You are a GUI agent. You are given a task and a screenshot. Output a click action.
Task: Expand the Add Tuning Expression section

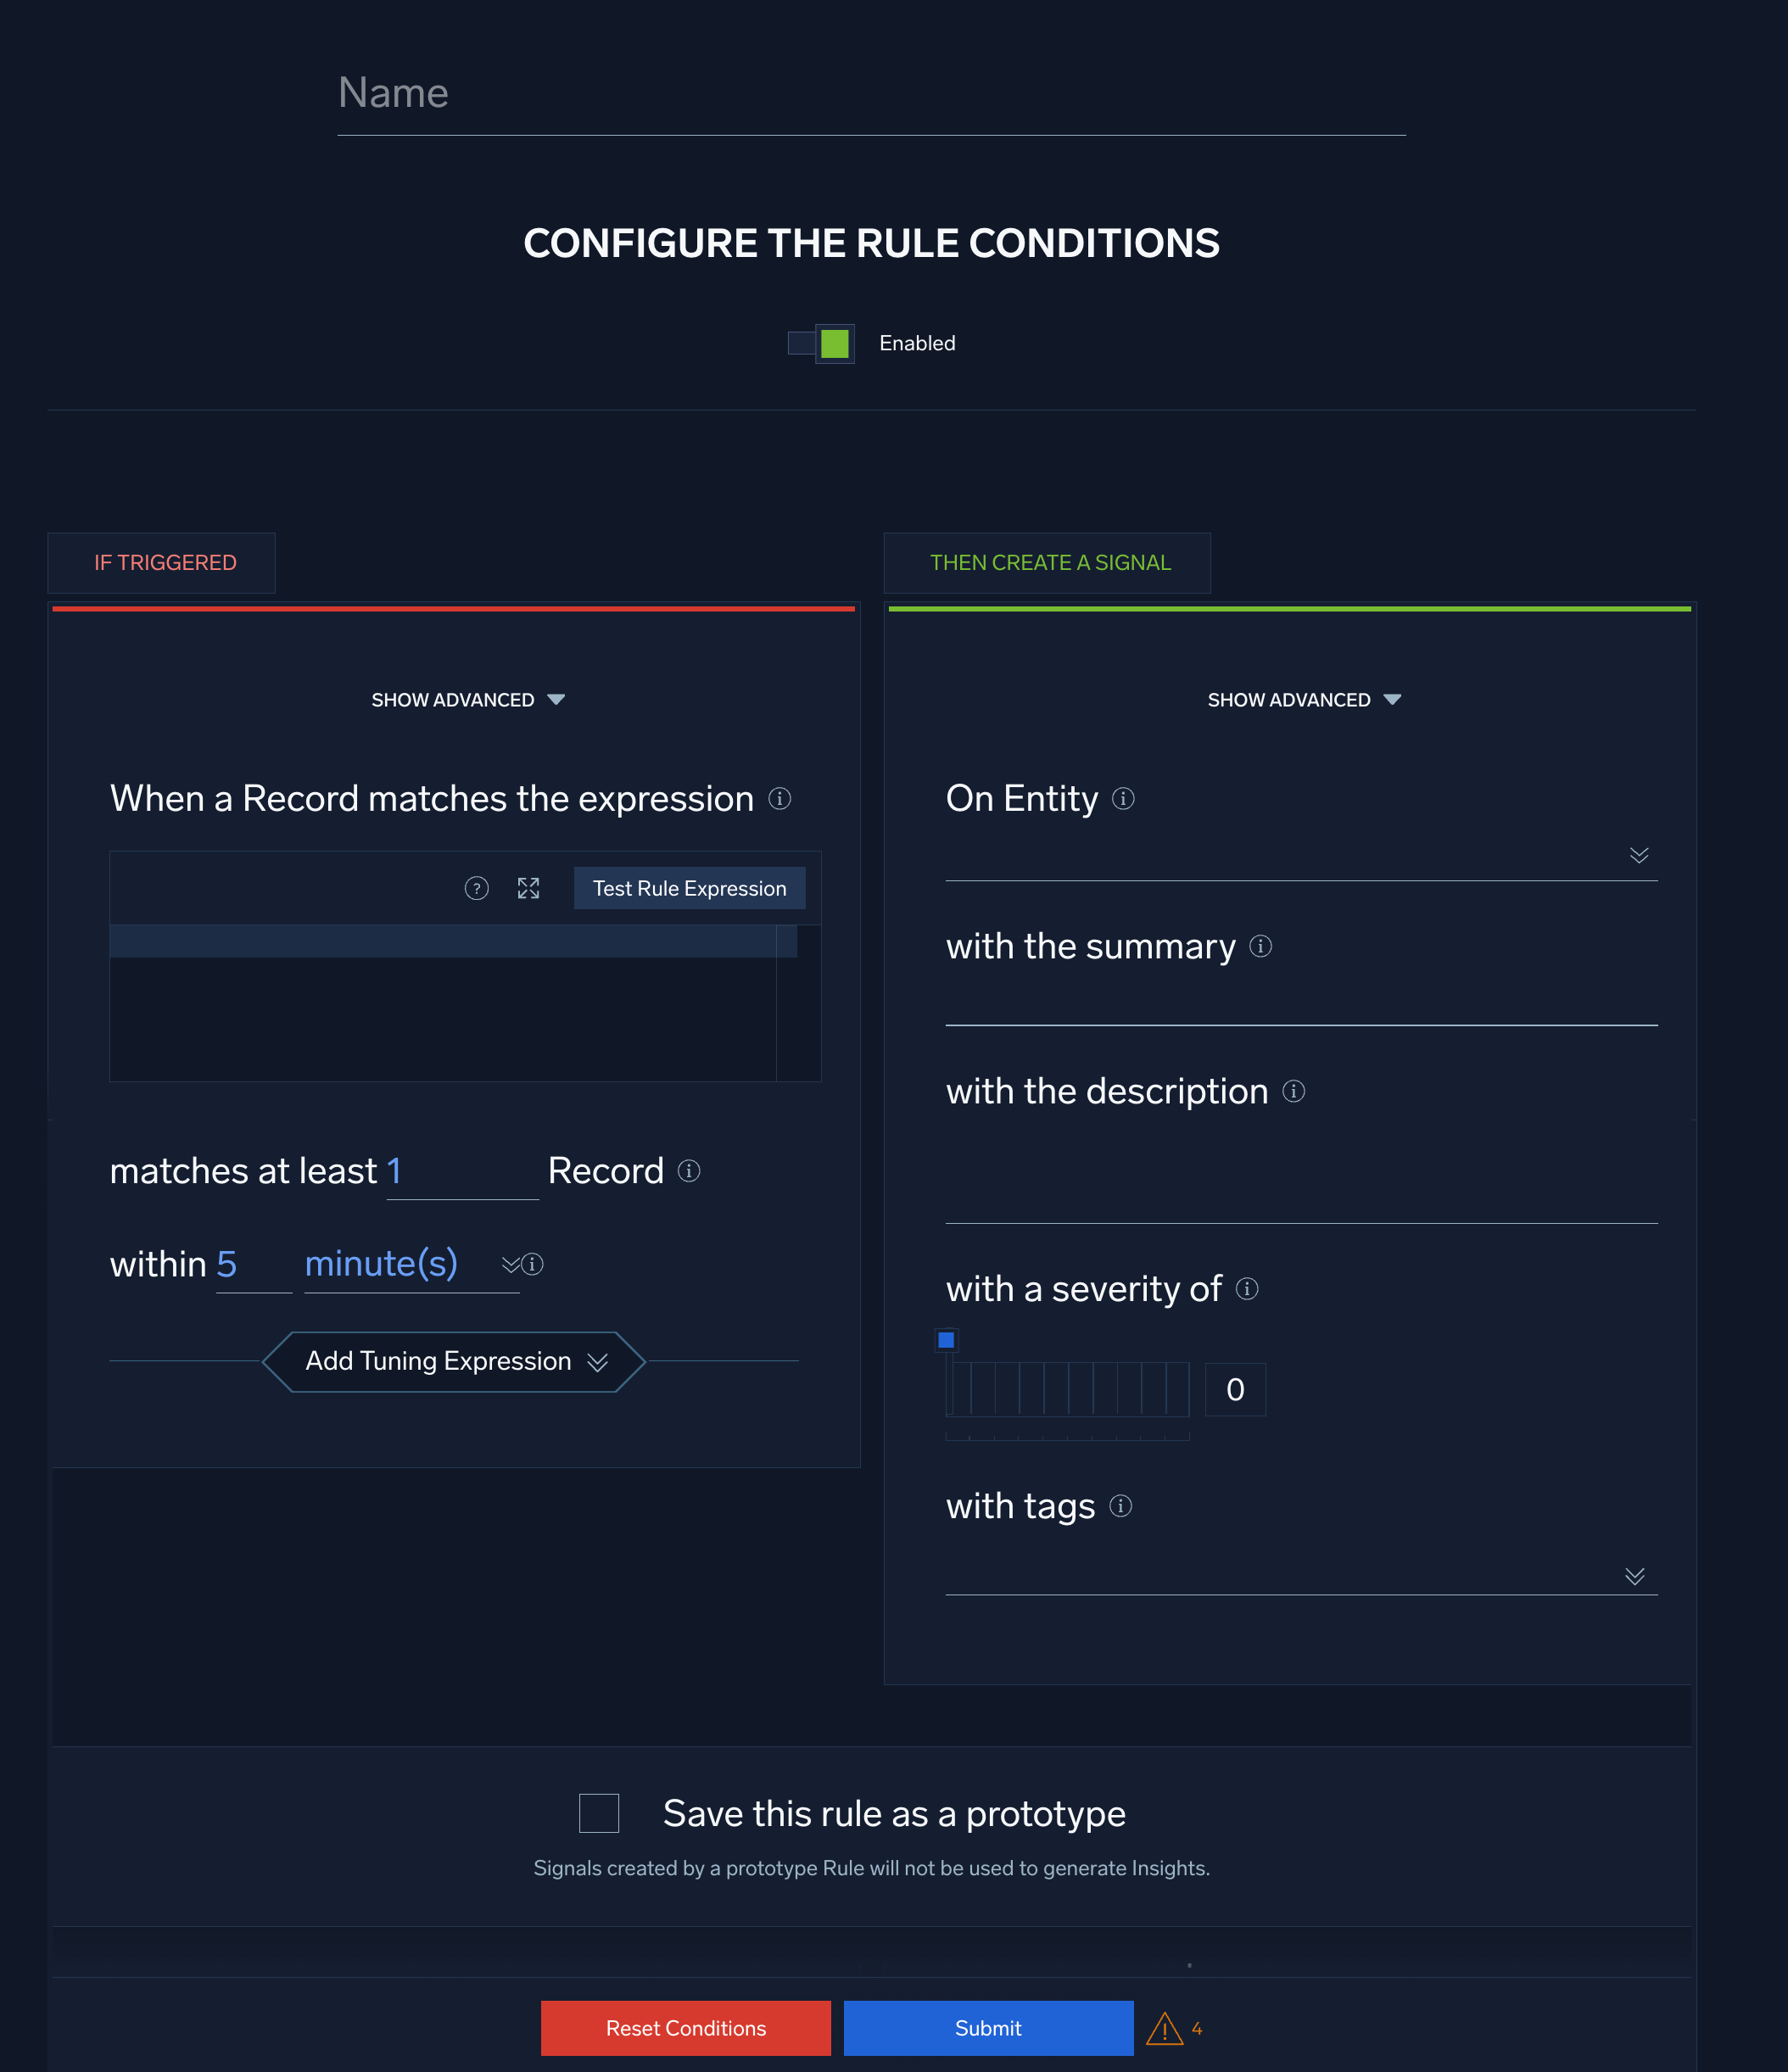[455, 1361]
